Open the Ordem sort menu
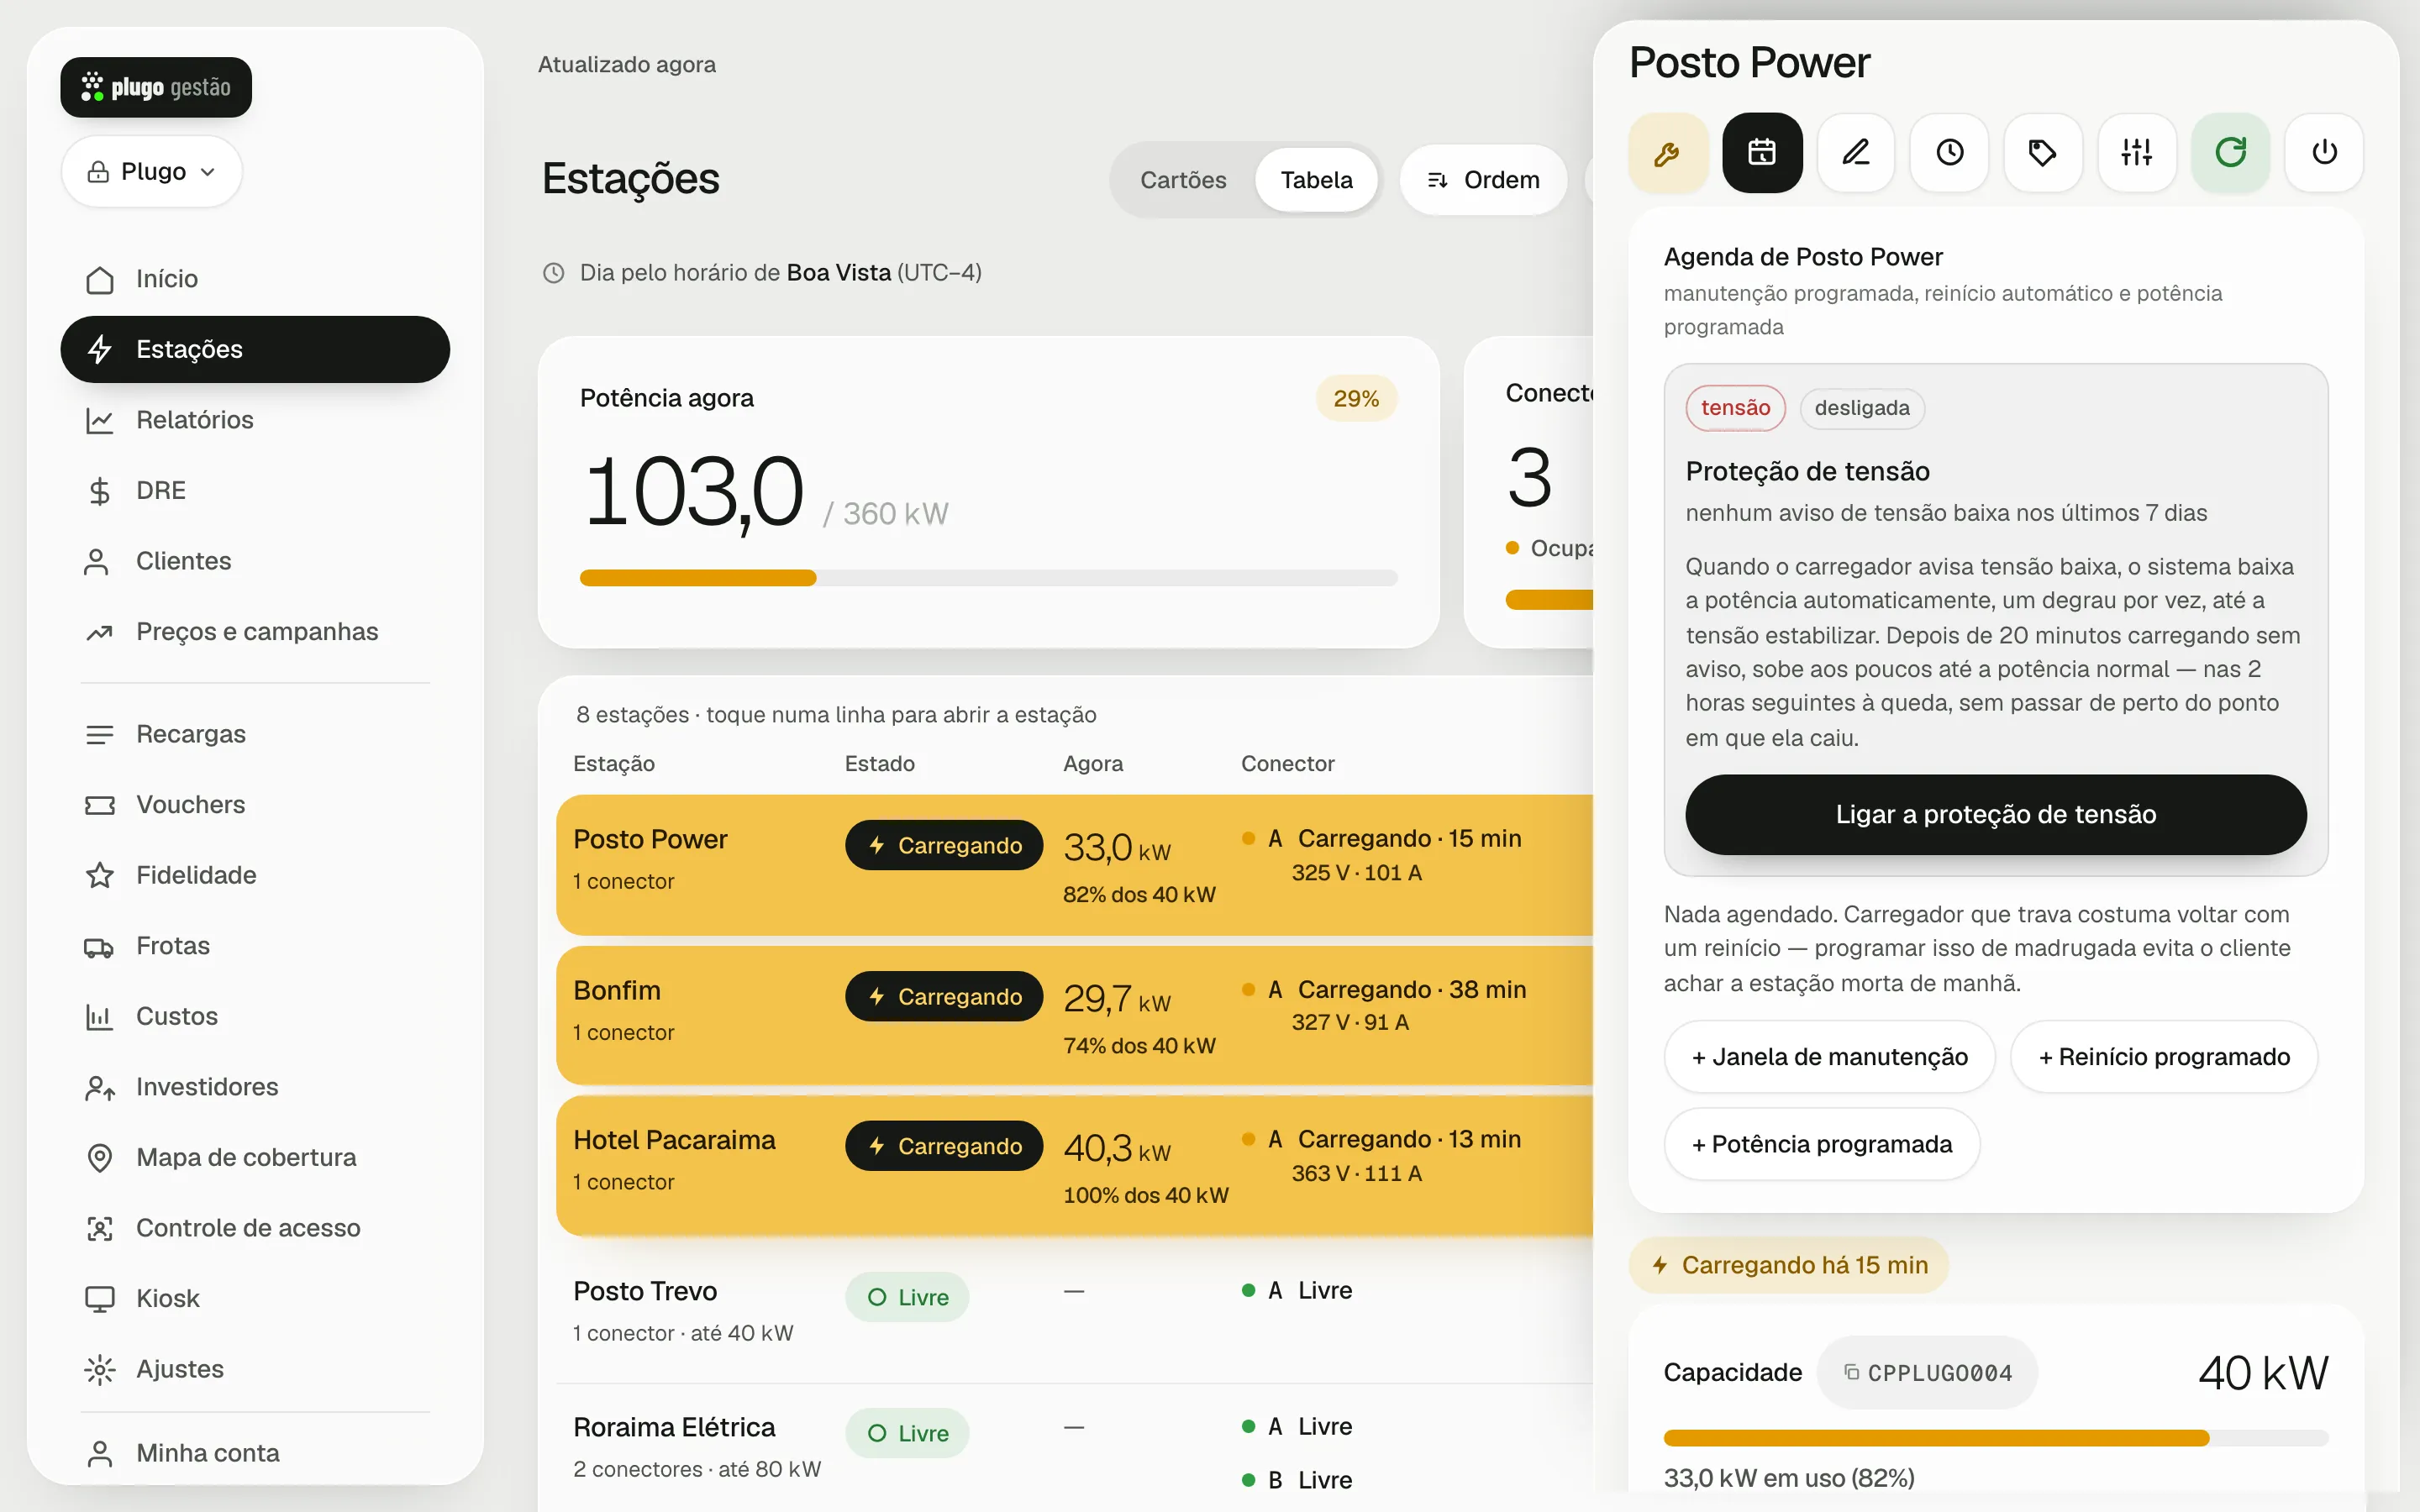 (x=1484, y=180)
